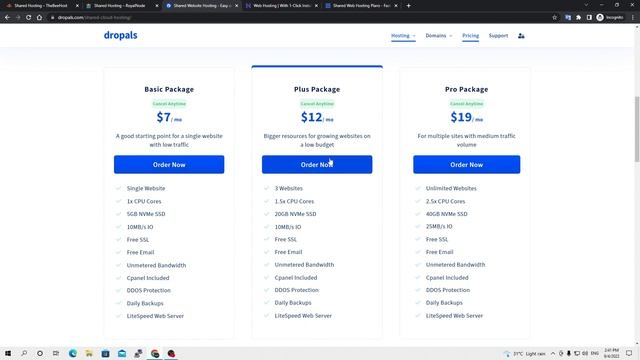
Task: Go back using the browser back arrow
Action: tap(7, 18)
